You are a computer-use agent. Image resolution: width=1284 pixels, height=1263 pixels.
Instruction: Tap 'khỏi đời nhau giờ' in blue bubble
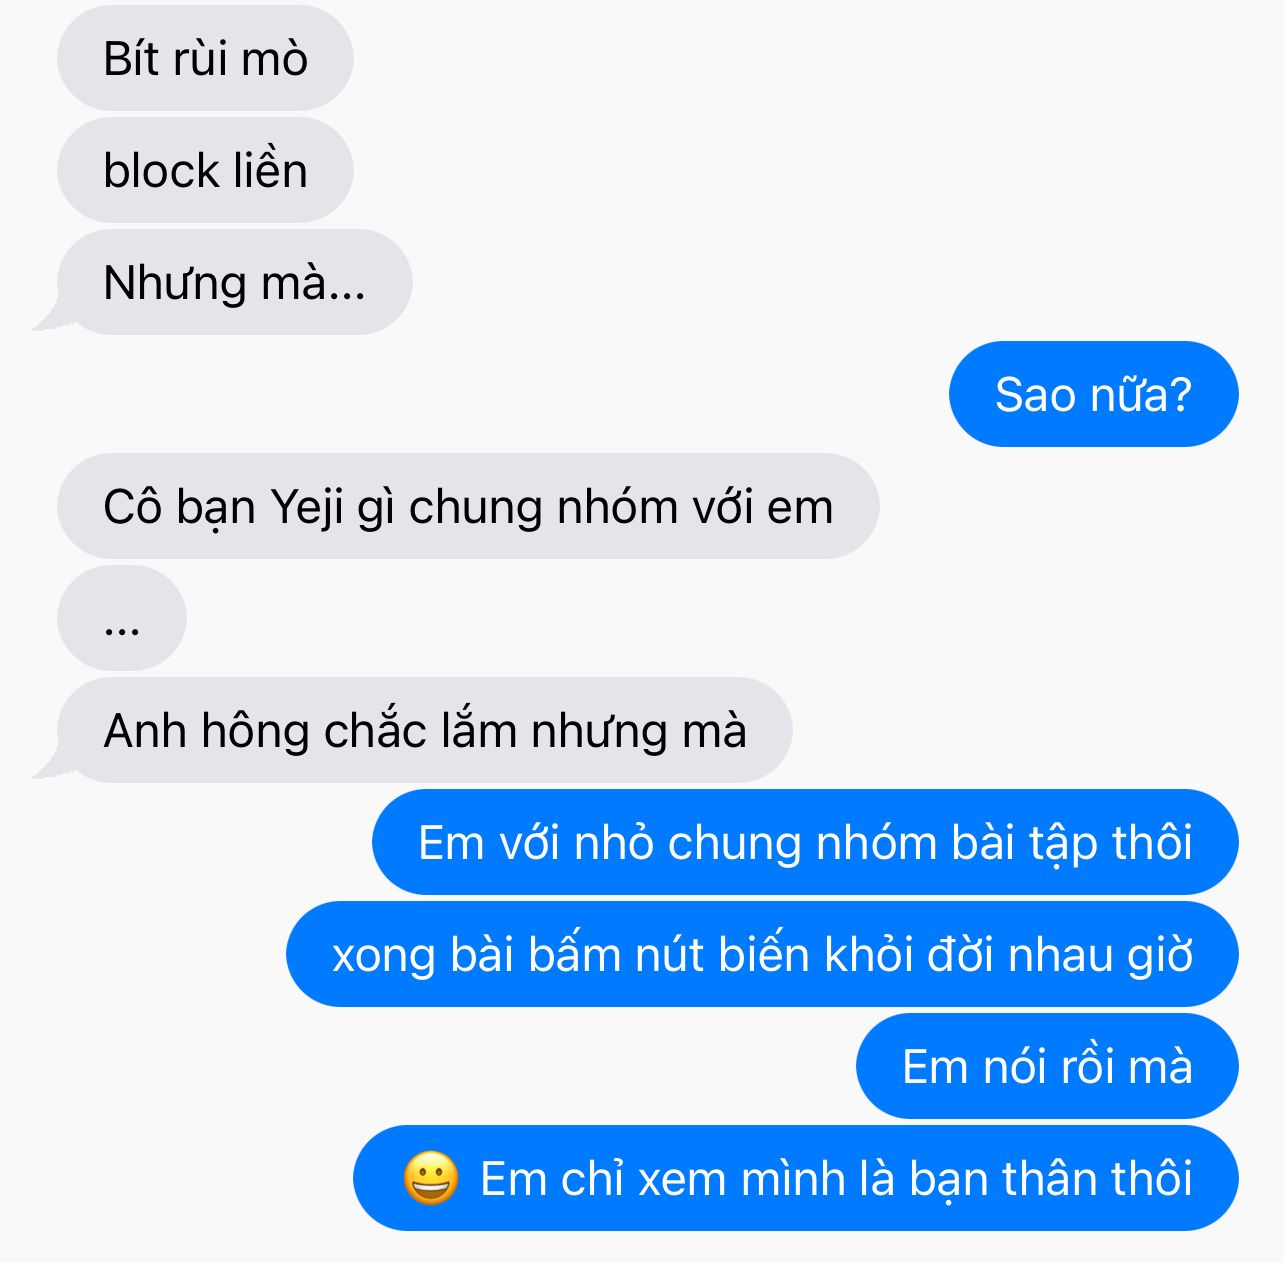[1008, 954]
